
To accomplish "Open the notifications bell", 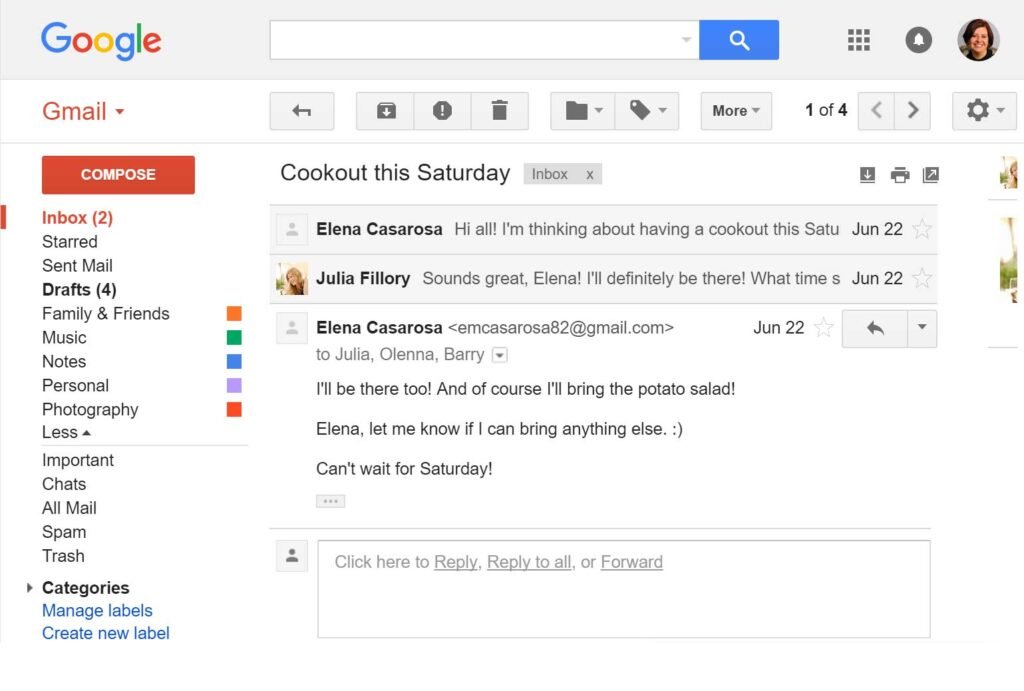I will click(x=918, y=39).
